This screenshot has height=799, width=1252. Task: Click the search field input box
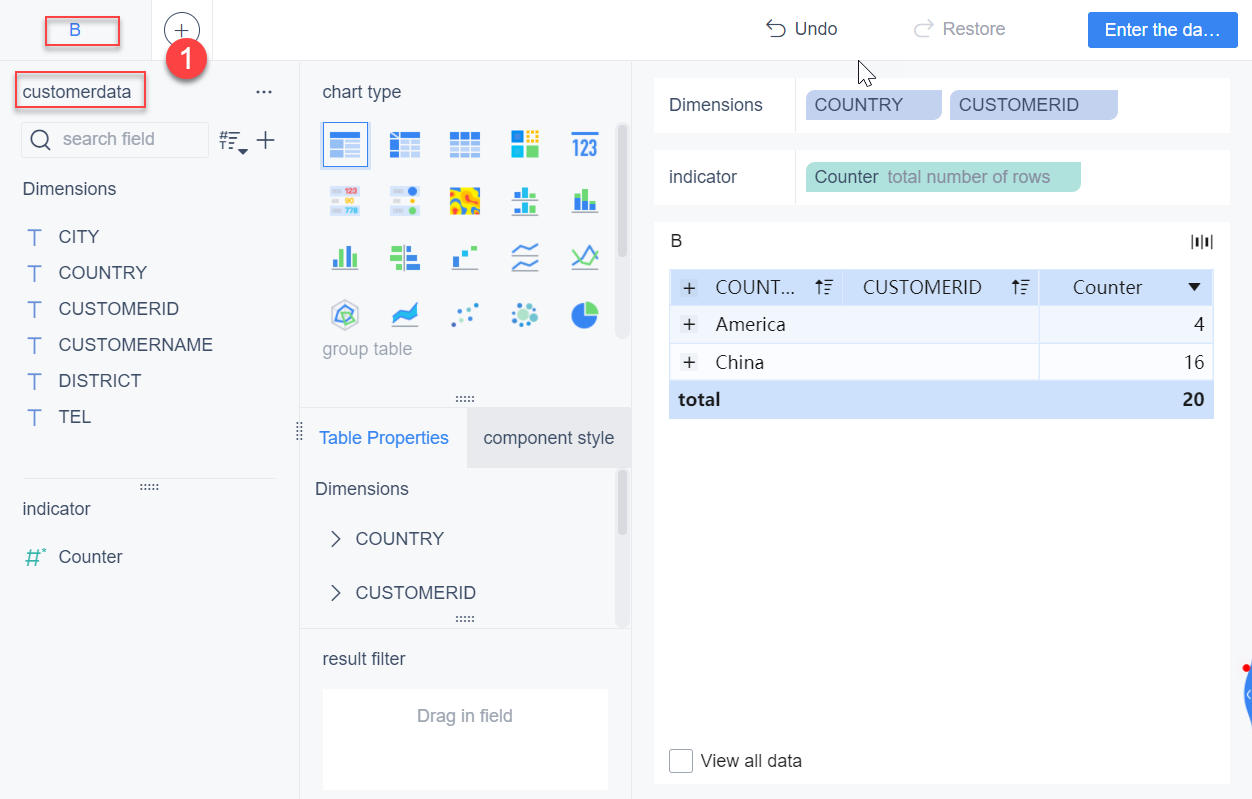tap(114, 139)
